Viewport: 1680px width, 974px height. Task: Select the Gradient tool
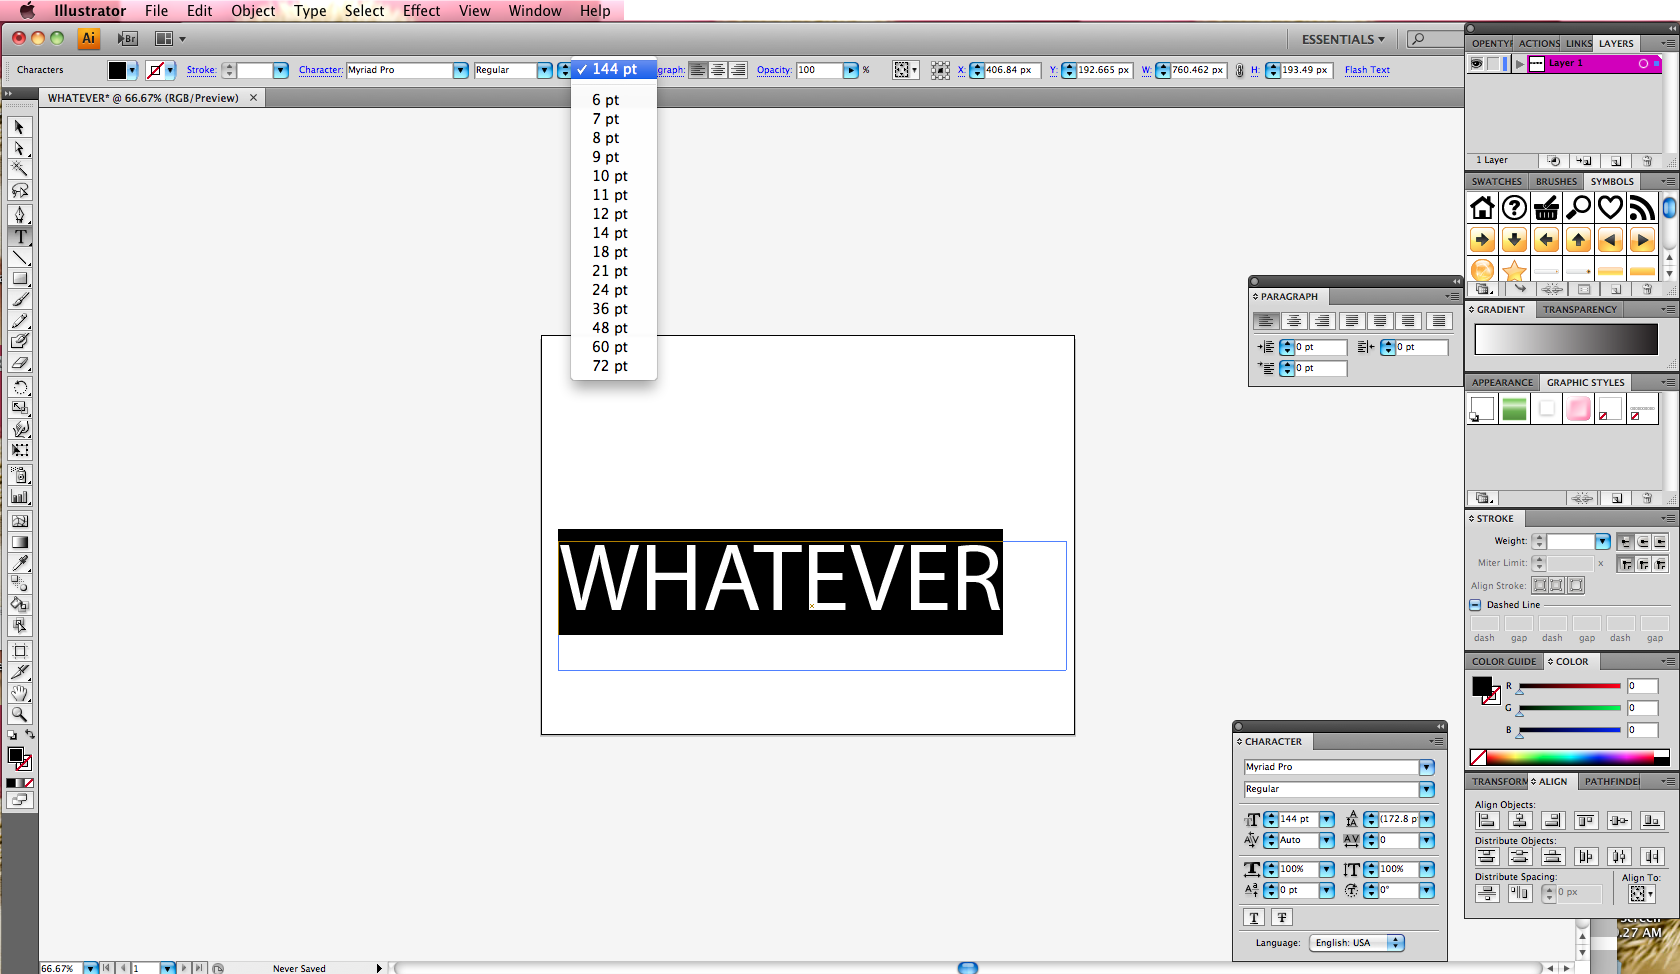coord(19,541)
